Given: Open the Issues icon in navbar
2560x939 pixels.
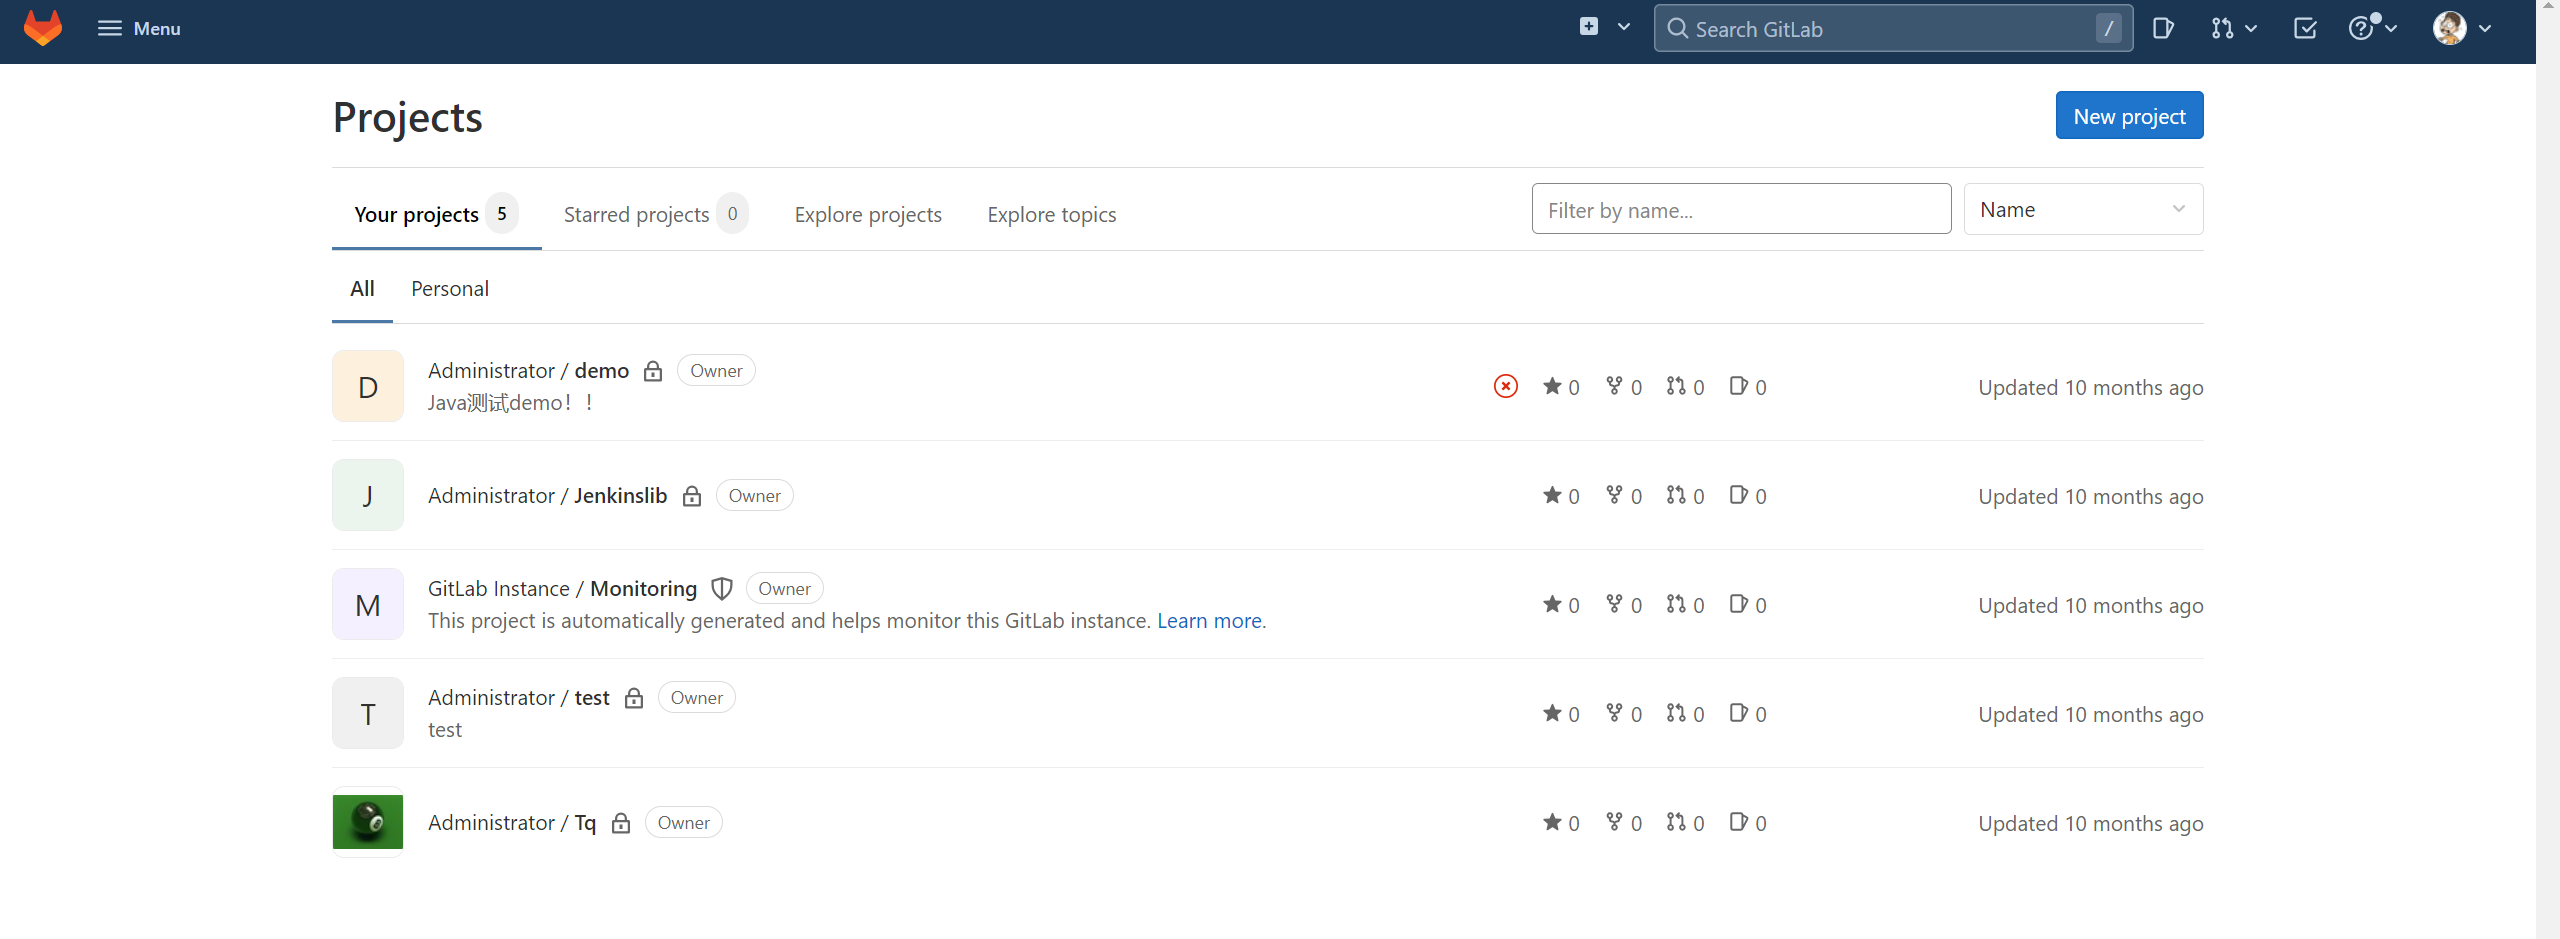Looking at the screenshot, I should click(2163, 28).
